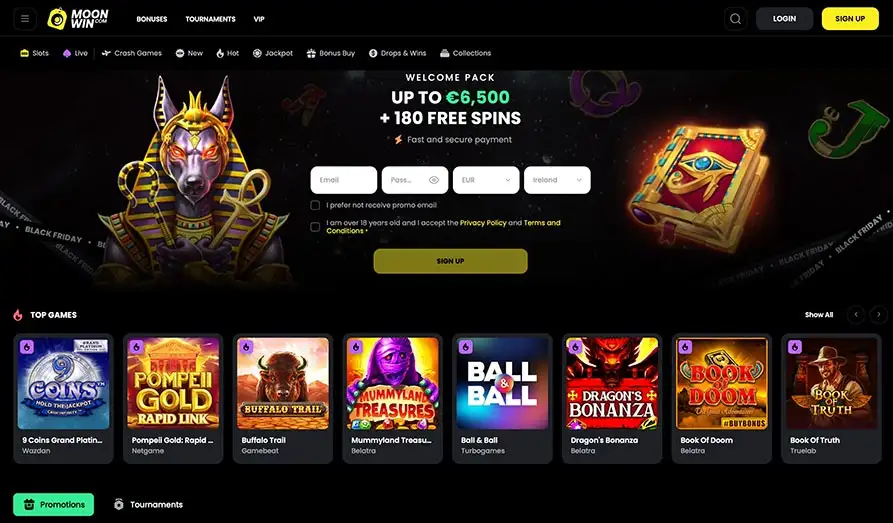This screenshot has height=523, width=893.
Task: Open Bonus Buy games category
Action: click(x=331, y=53)
